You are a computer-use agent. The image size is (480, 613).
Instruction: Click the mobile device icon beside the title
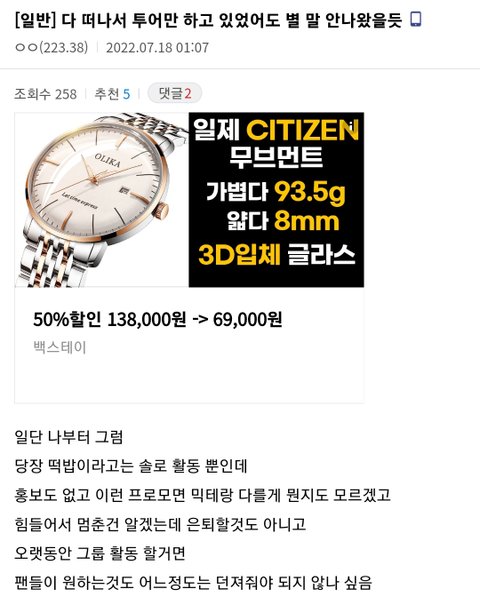click(x=416, y=19)
